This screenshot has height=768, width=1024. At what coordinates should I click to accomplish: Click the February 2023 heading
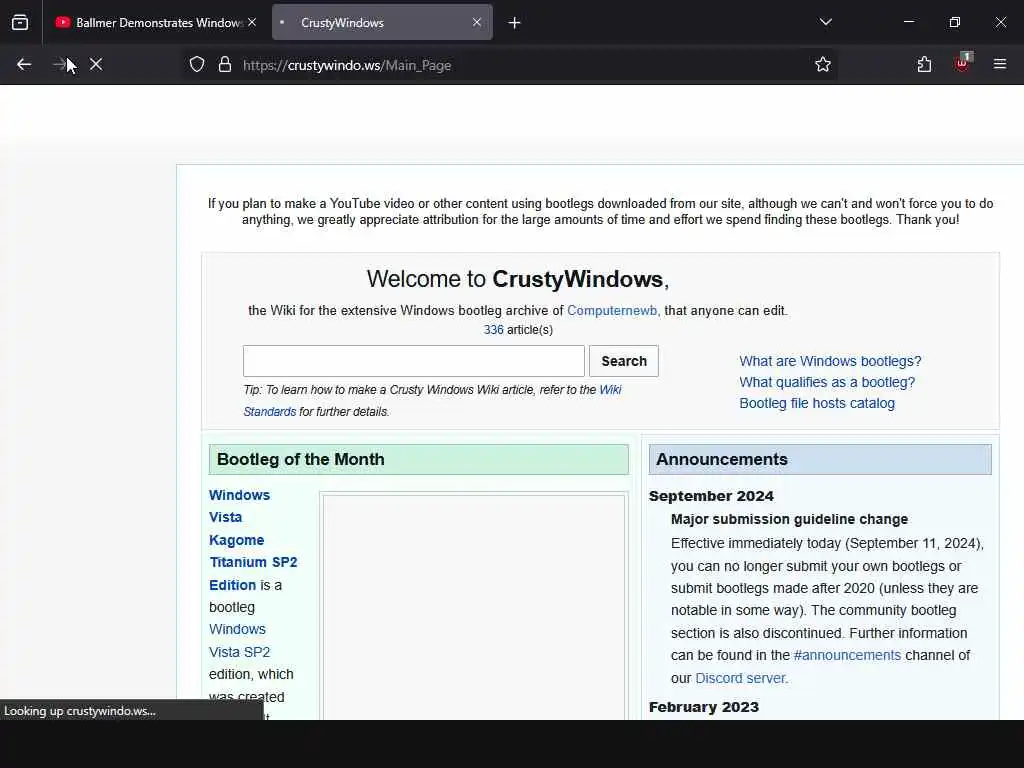[703, 707]
